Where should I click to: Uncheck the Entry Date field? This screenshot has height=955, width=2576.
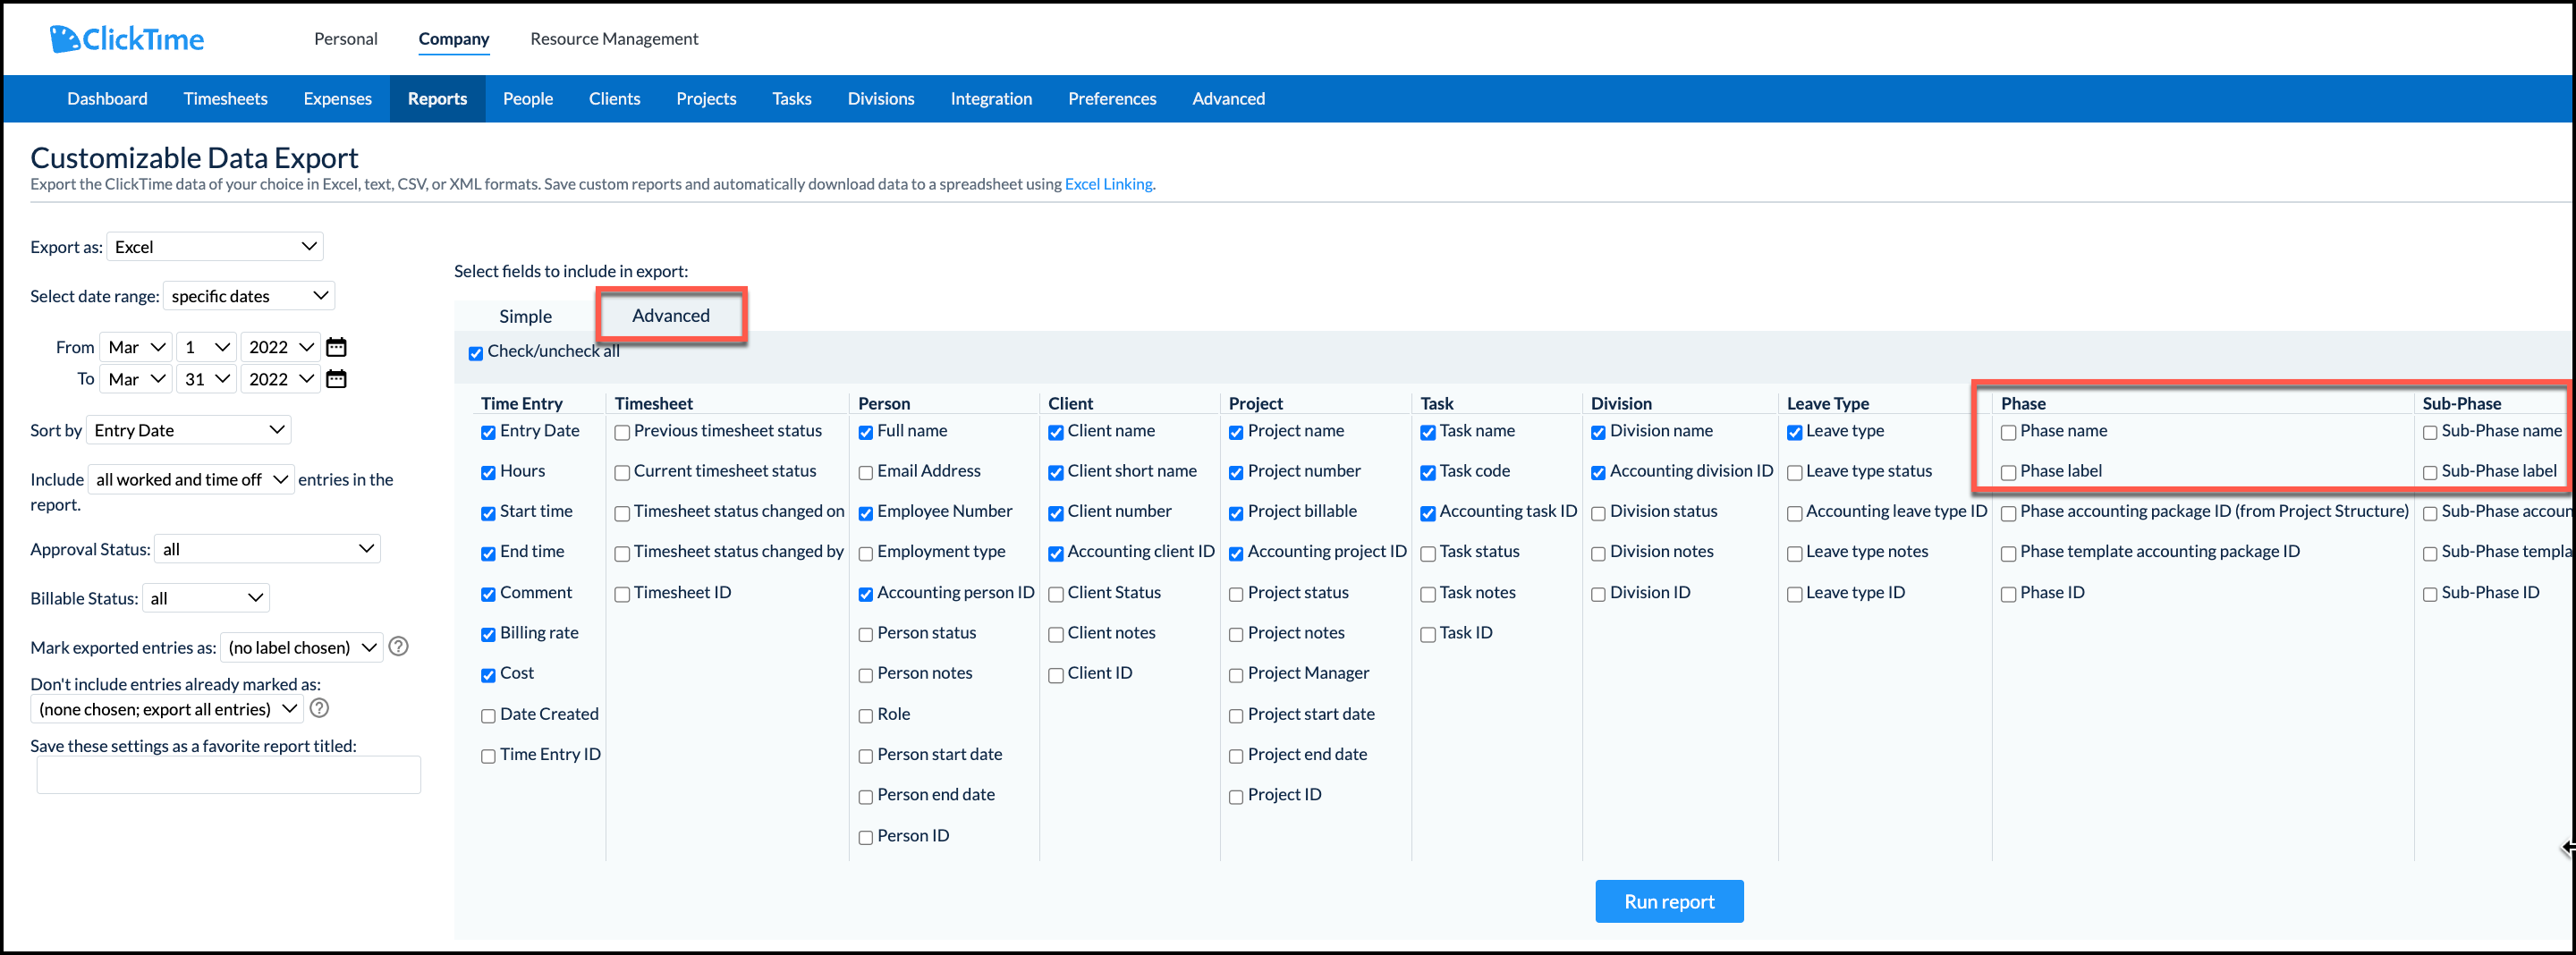[488, 433]
